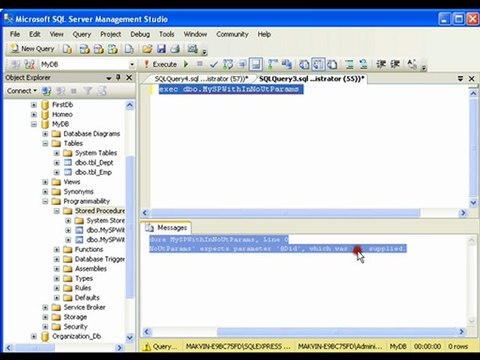Toggle the Object Explorer auto-hide pin
Image resolution: width=480 pixels, height=360 pixels.
(118, 78)
